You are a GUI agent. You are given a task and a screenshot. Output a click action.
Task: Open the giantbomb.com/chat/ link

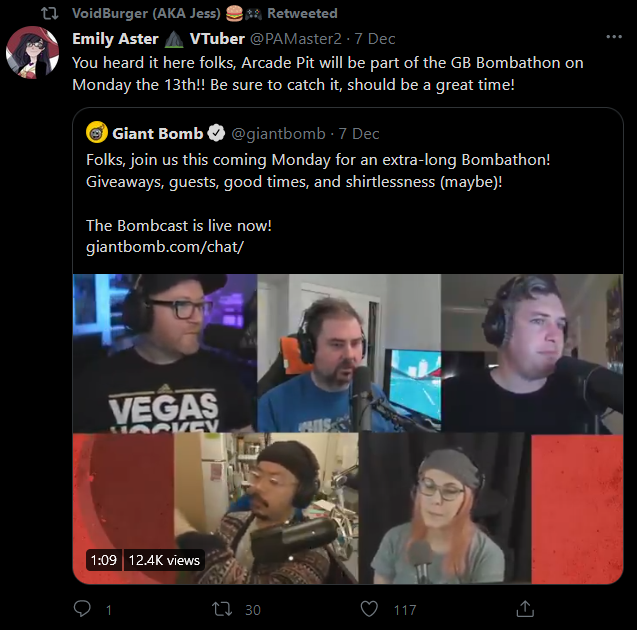165,247
